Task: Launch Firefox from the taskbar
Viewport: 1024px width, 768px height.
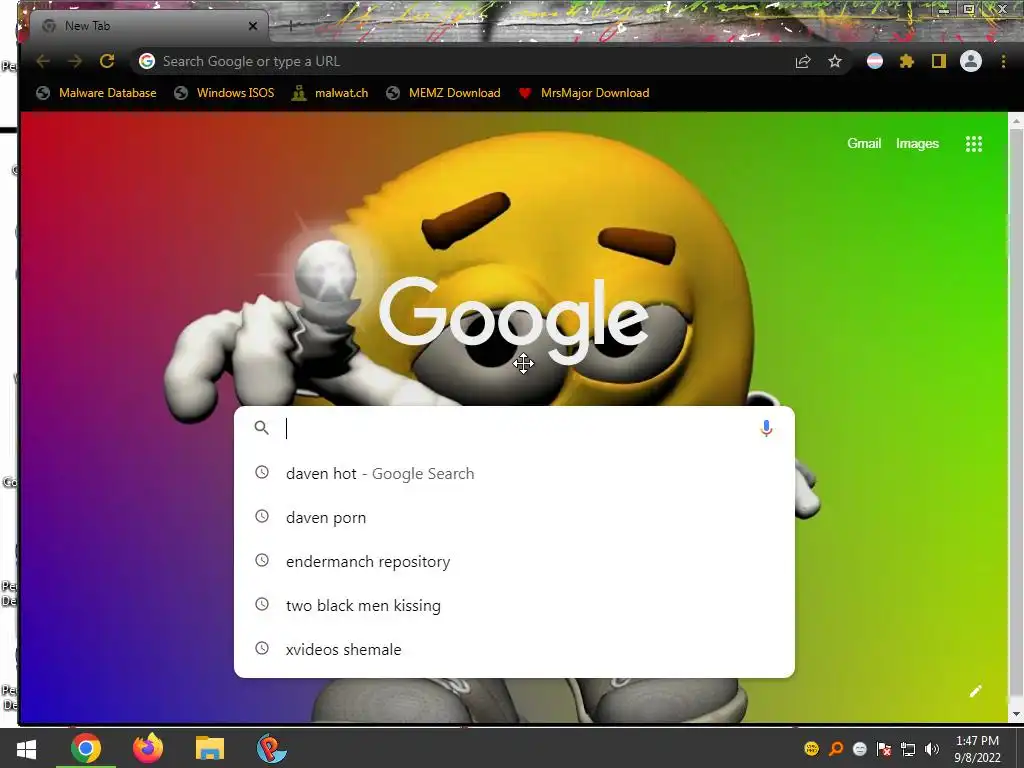Action: click(148, 748)
